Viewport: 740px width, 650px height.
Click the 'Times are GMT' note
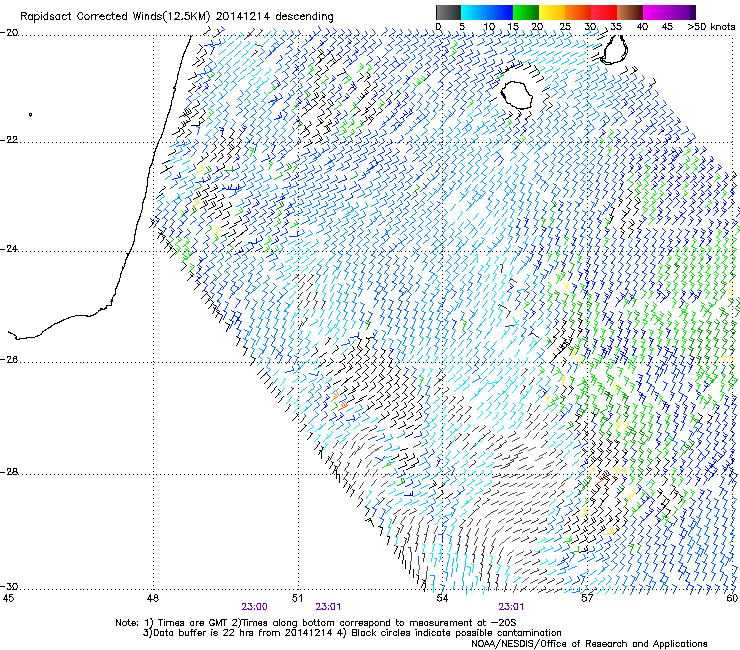pos(192,623)
